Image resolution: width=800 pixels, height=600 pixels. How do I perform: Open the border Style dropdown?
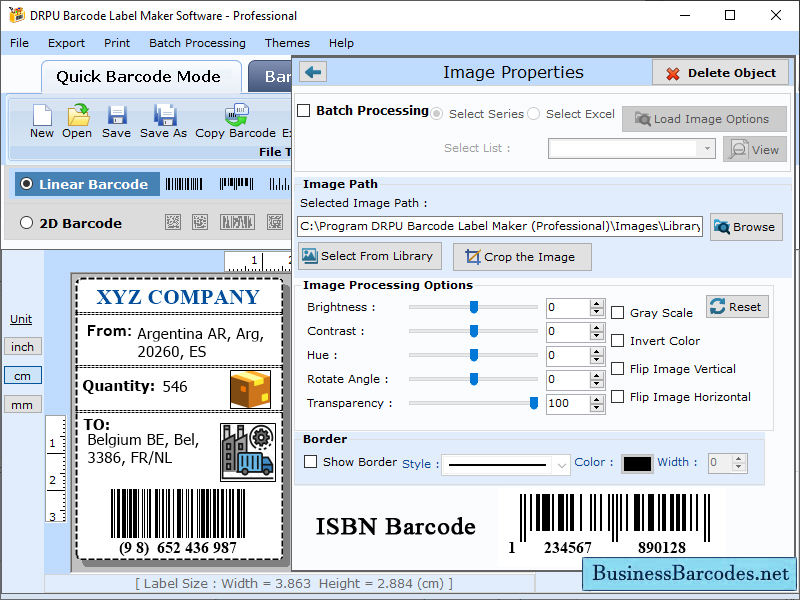tap(561, 464)
